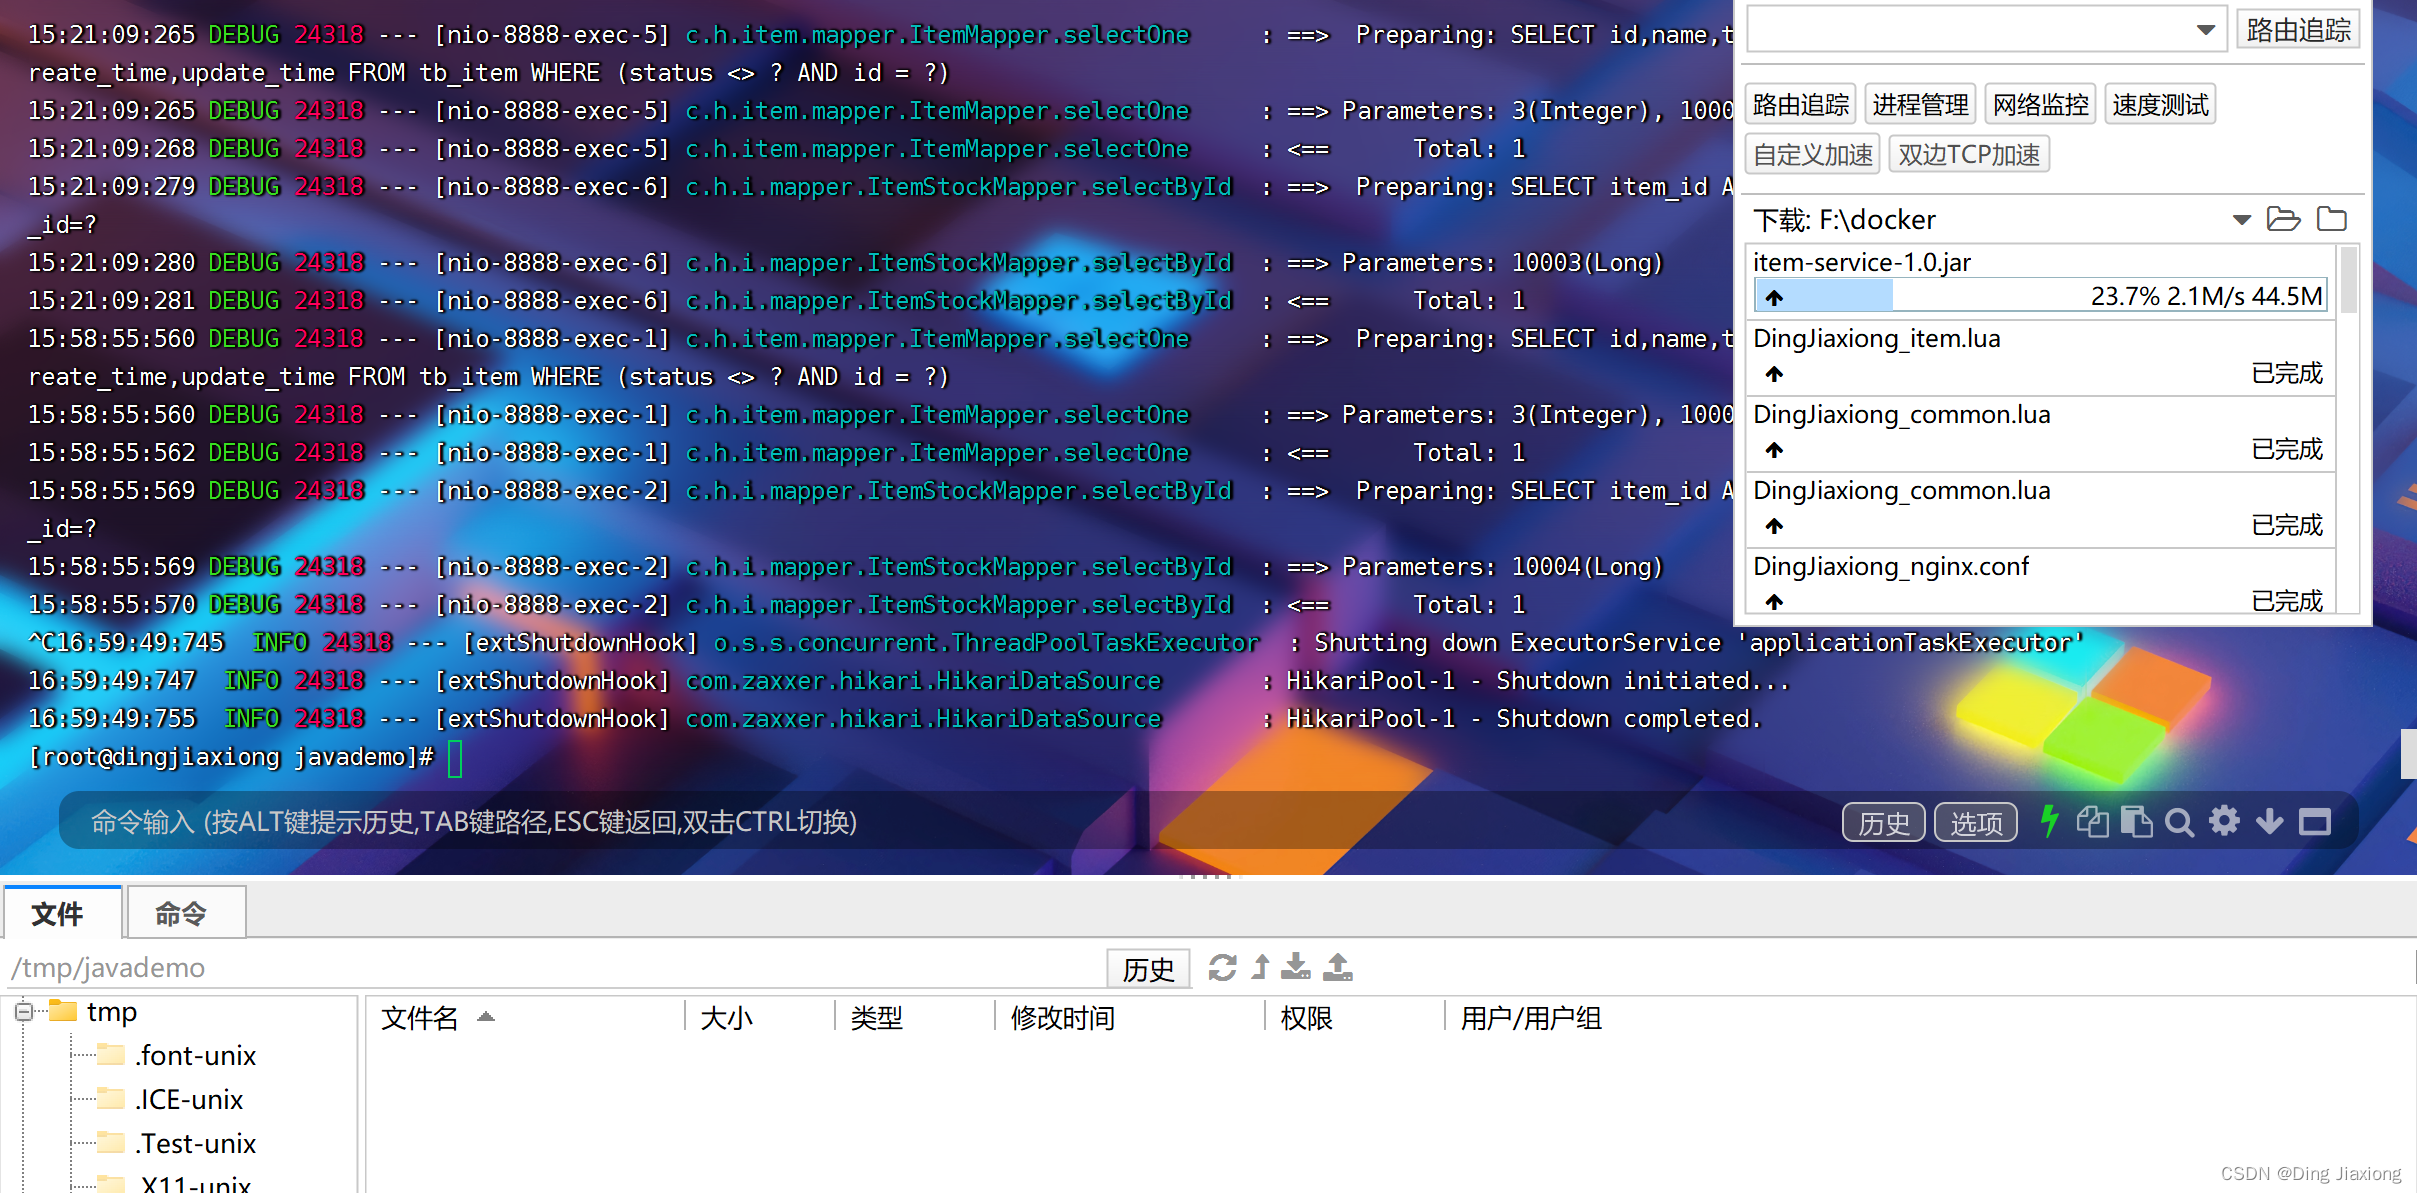Viewport: 2417px width, 1193px height.
Task: Click the paste icon in command bar
Action: pos(2136,822)
